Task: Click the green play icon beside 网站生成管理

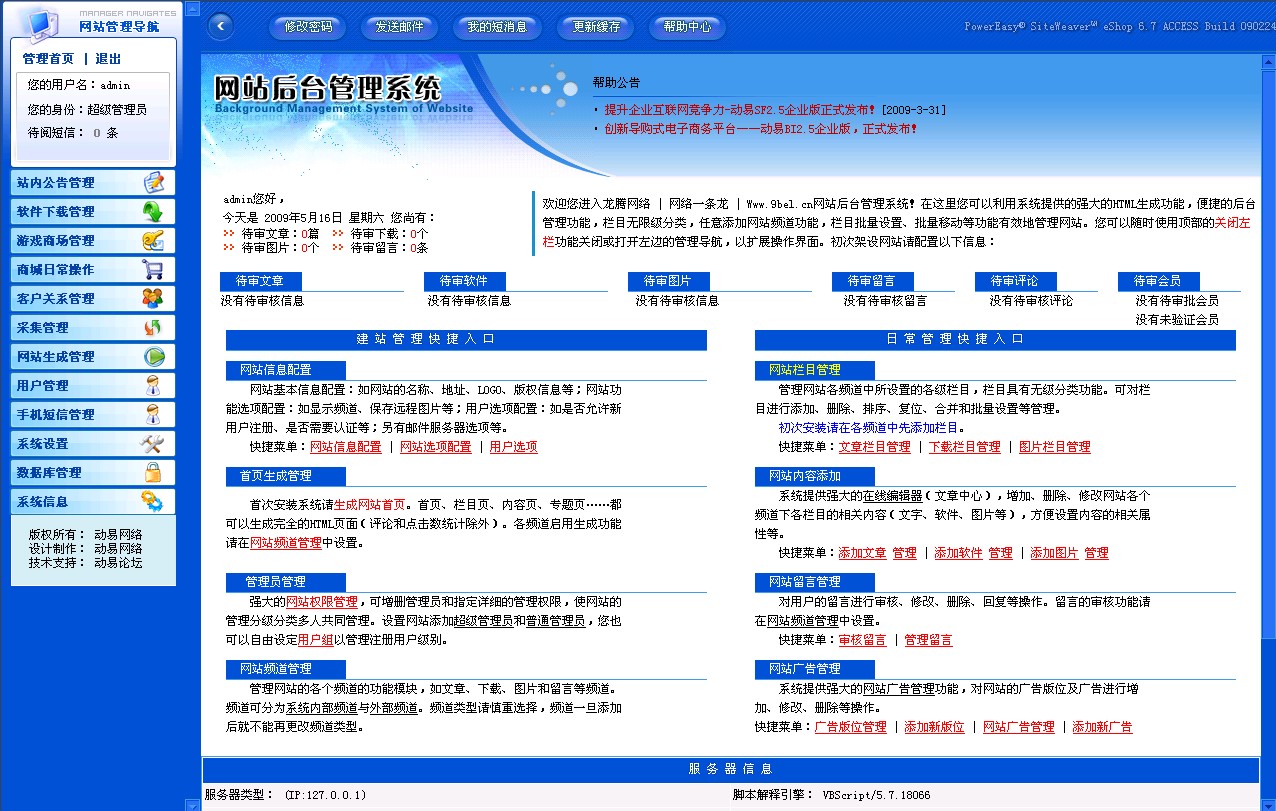Action: (x=153, y=357)
